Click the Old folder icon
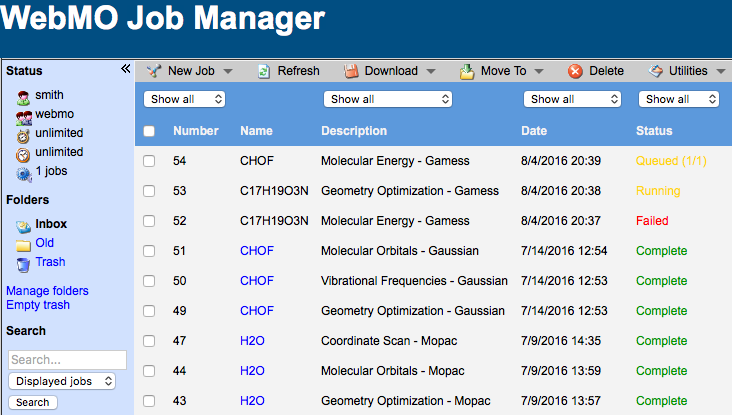Image resolution: width=732 pixels, height=415 pixels. pos(23,244)
